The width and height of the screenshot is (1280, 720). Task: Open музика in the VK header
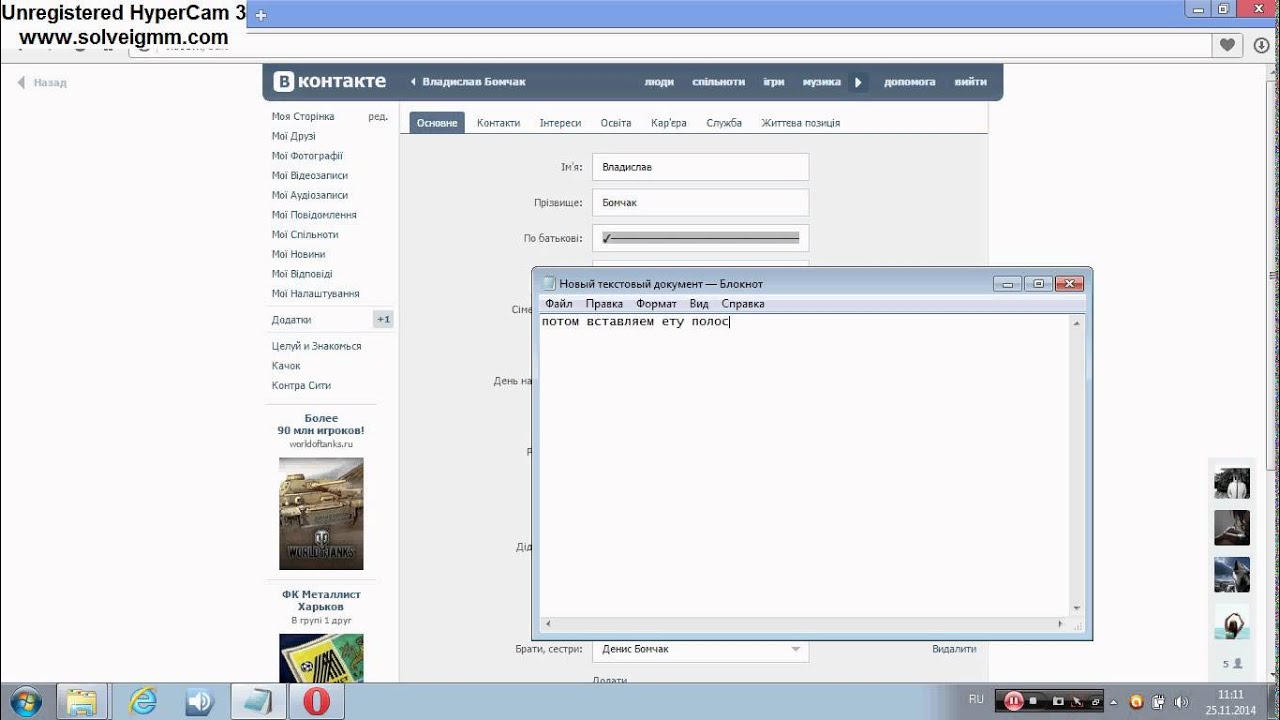pos(821,82)
